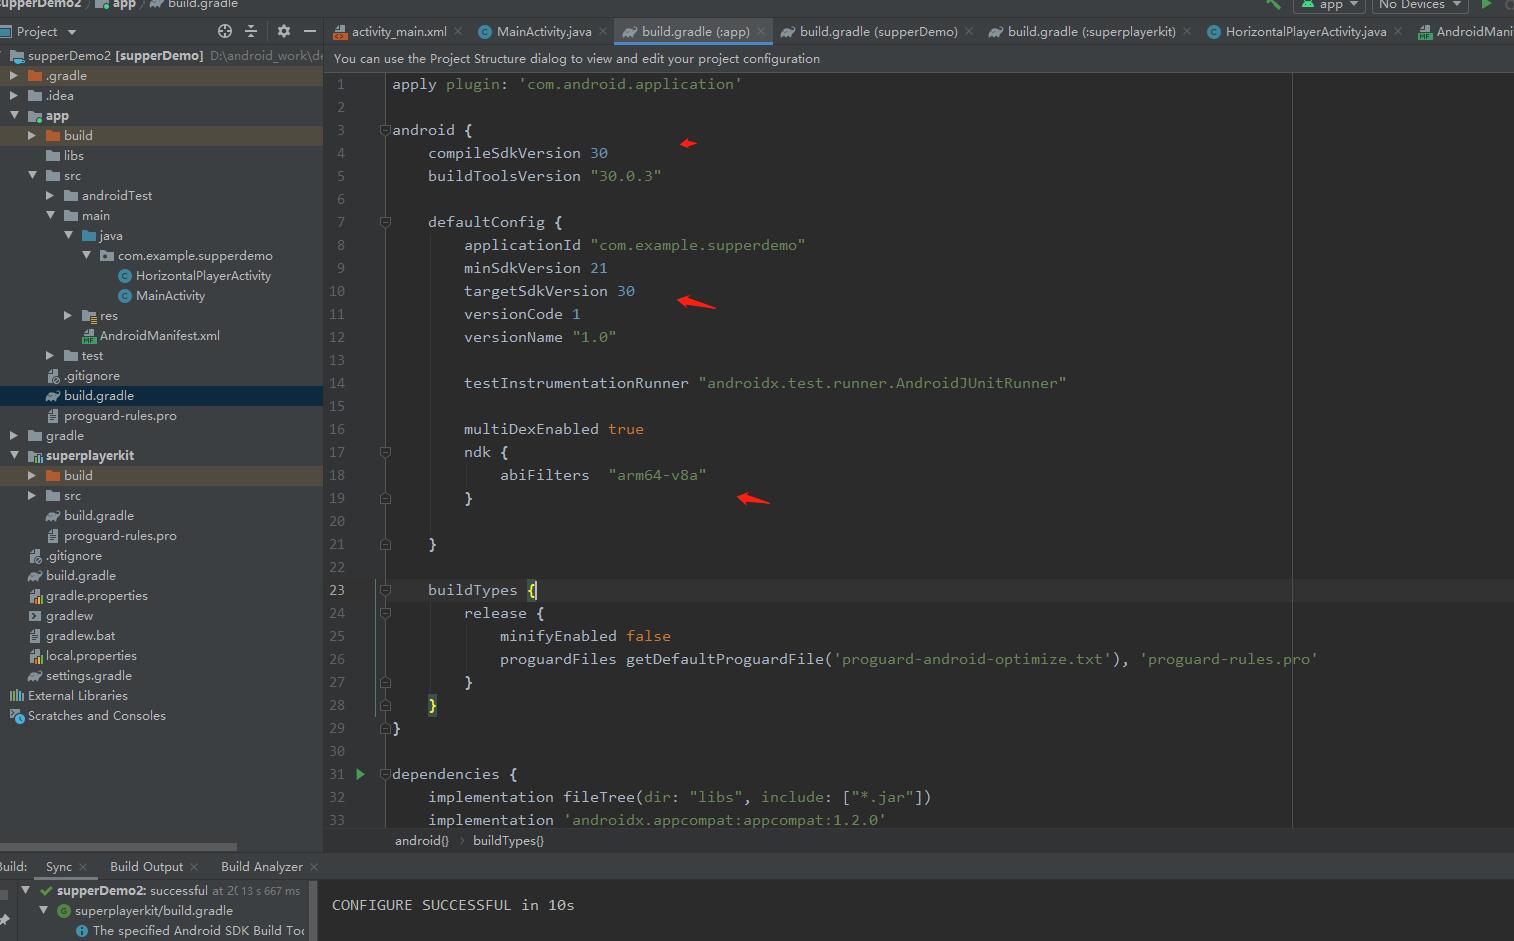Image resolution: width=1514 pixels, height=941 pixels.
Task: Click the horizontal scrollbar in Project panel
Action: click(118, 846)
